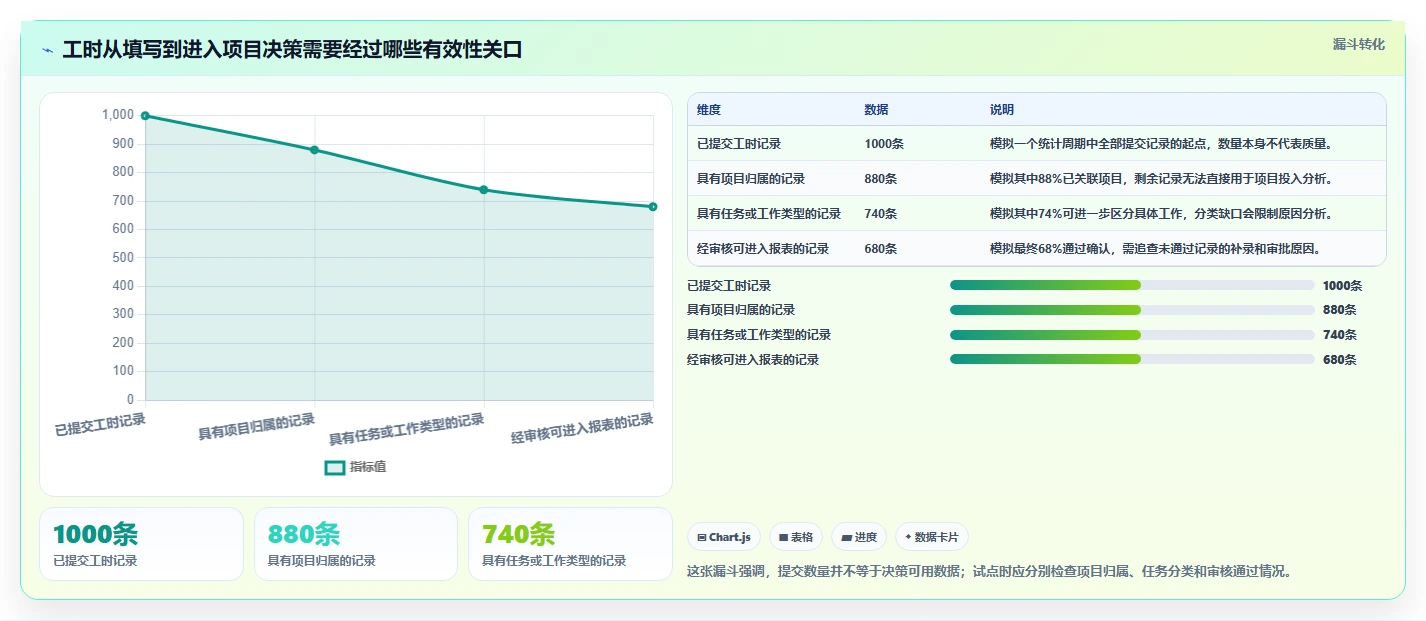
Task: Click the 漏斗转化 tag label
Action: pos(1359,44)
